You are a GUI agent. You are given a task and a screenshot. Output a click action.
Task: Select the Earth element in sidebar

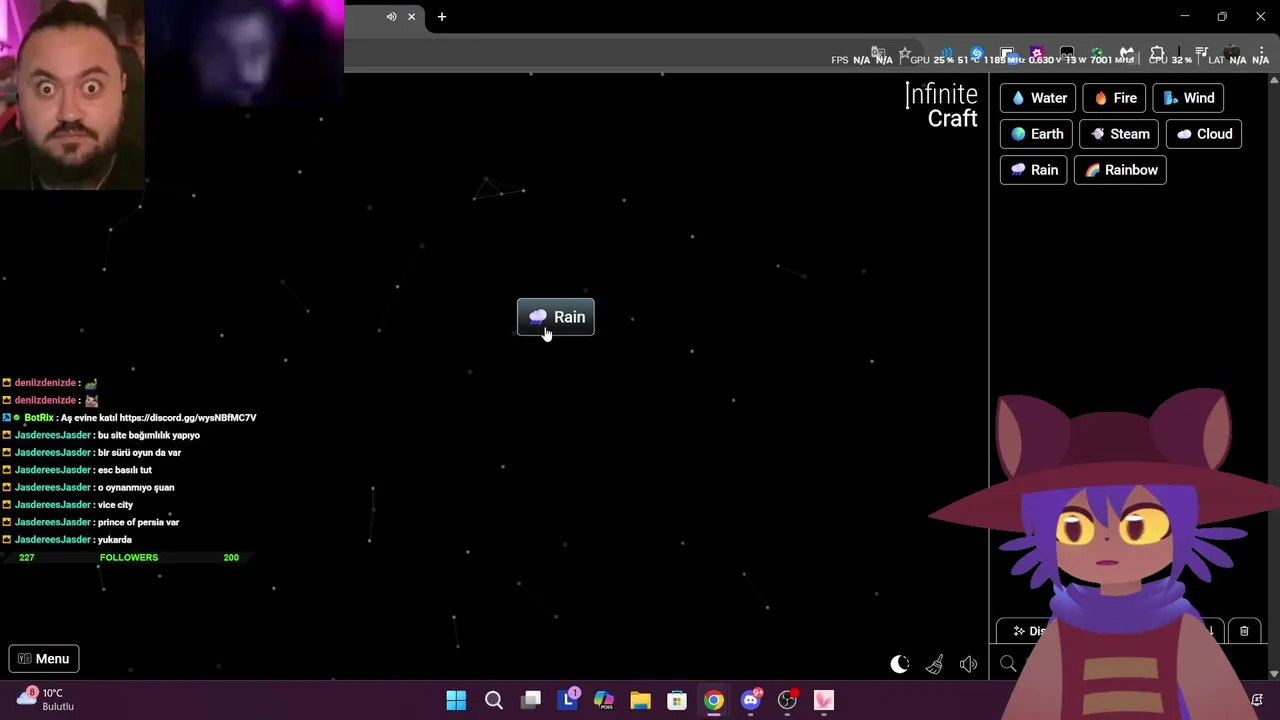(x=1037, y=134)
